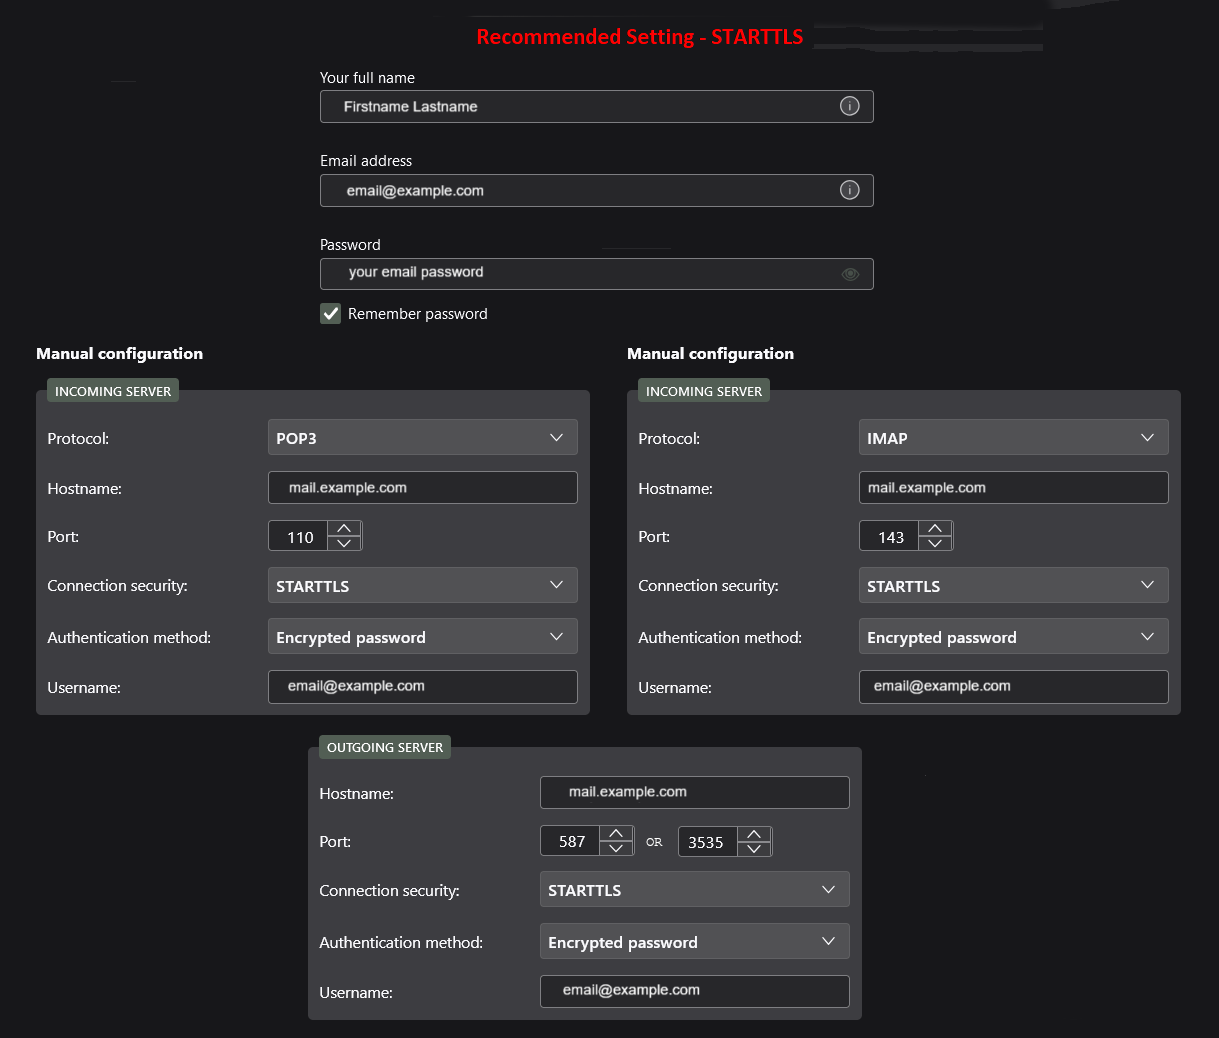The image size is (1219, 1038).
Task: Open the POP3 protocol dropdown
Action: point(422,438)
